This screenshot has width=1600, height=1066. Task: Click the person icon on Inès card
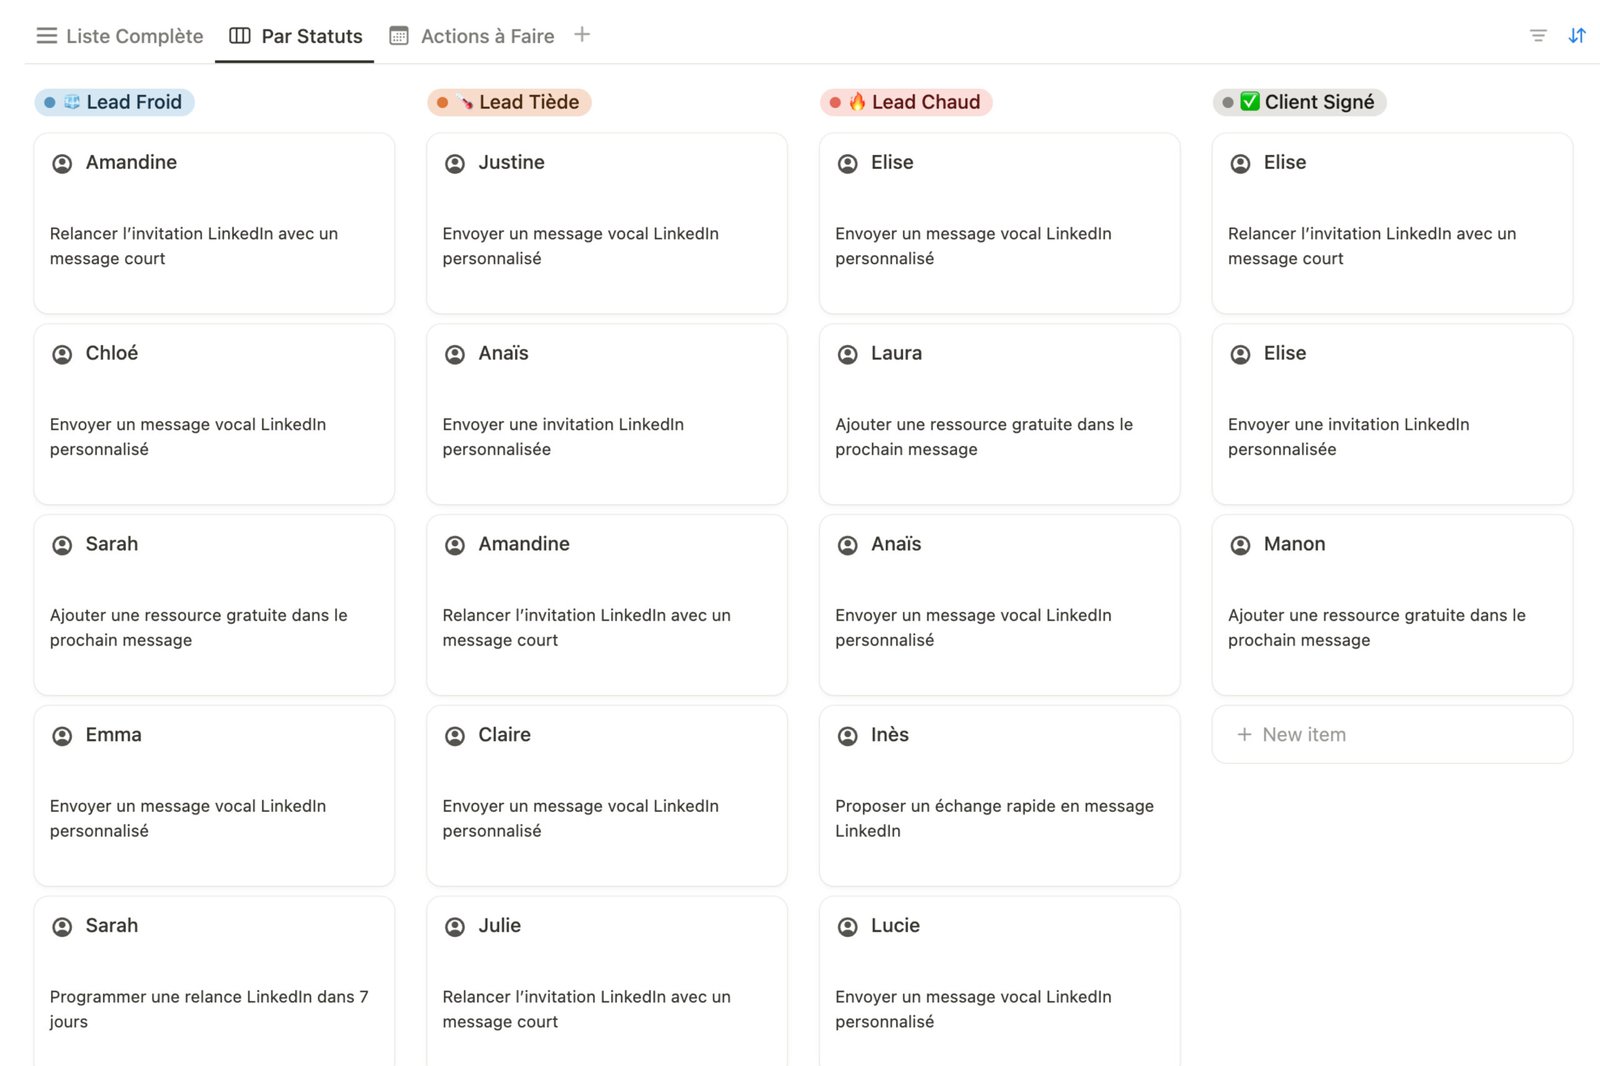[x=848, y=736]
